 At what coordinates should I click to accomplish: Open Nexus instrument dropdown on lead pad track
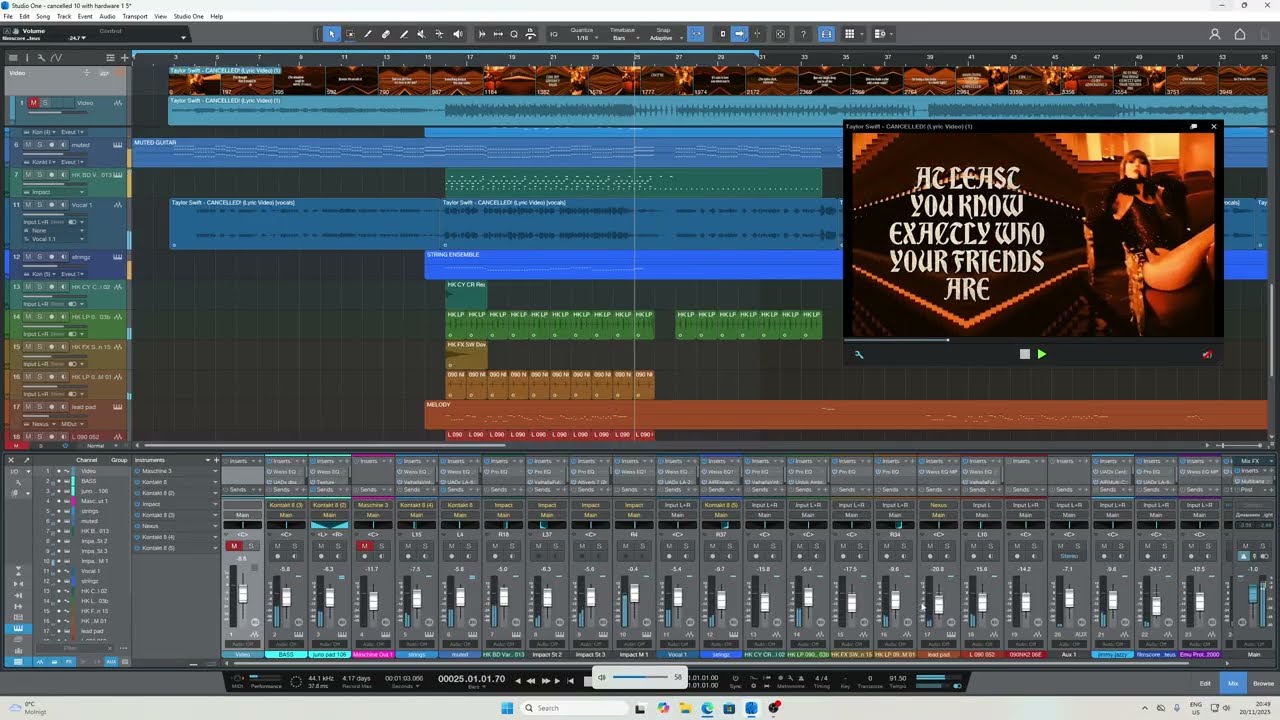pos(41,424)
